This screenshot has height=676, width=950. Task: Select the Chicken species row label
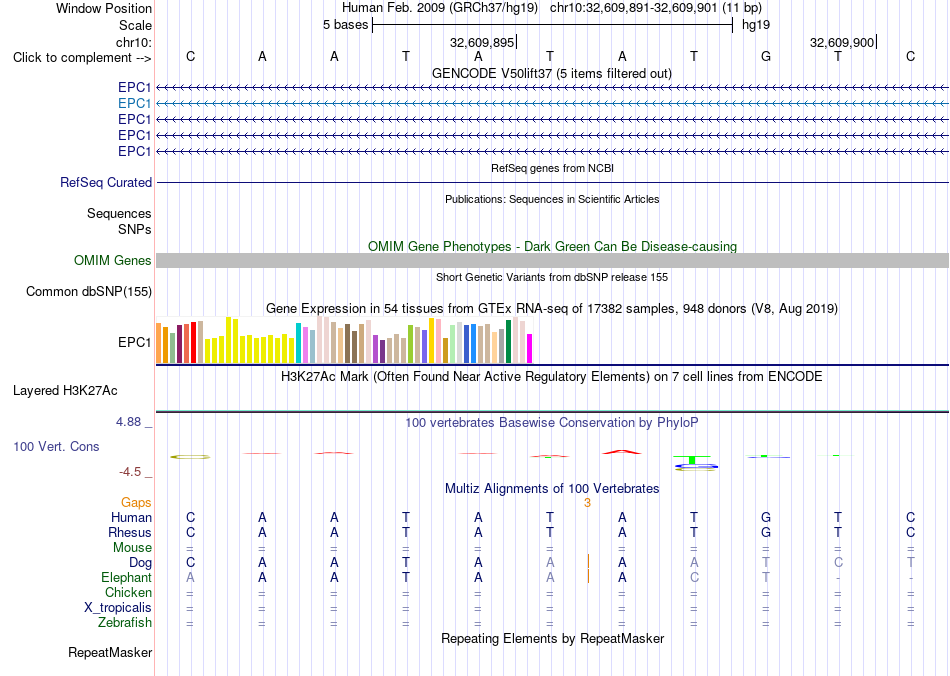[x=128, y=592]
